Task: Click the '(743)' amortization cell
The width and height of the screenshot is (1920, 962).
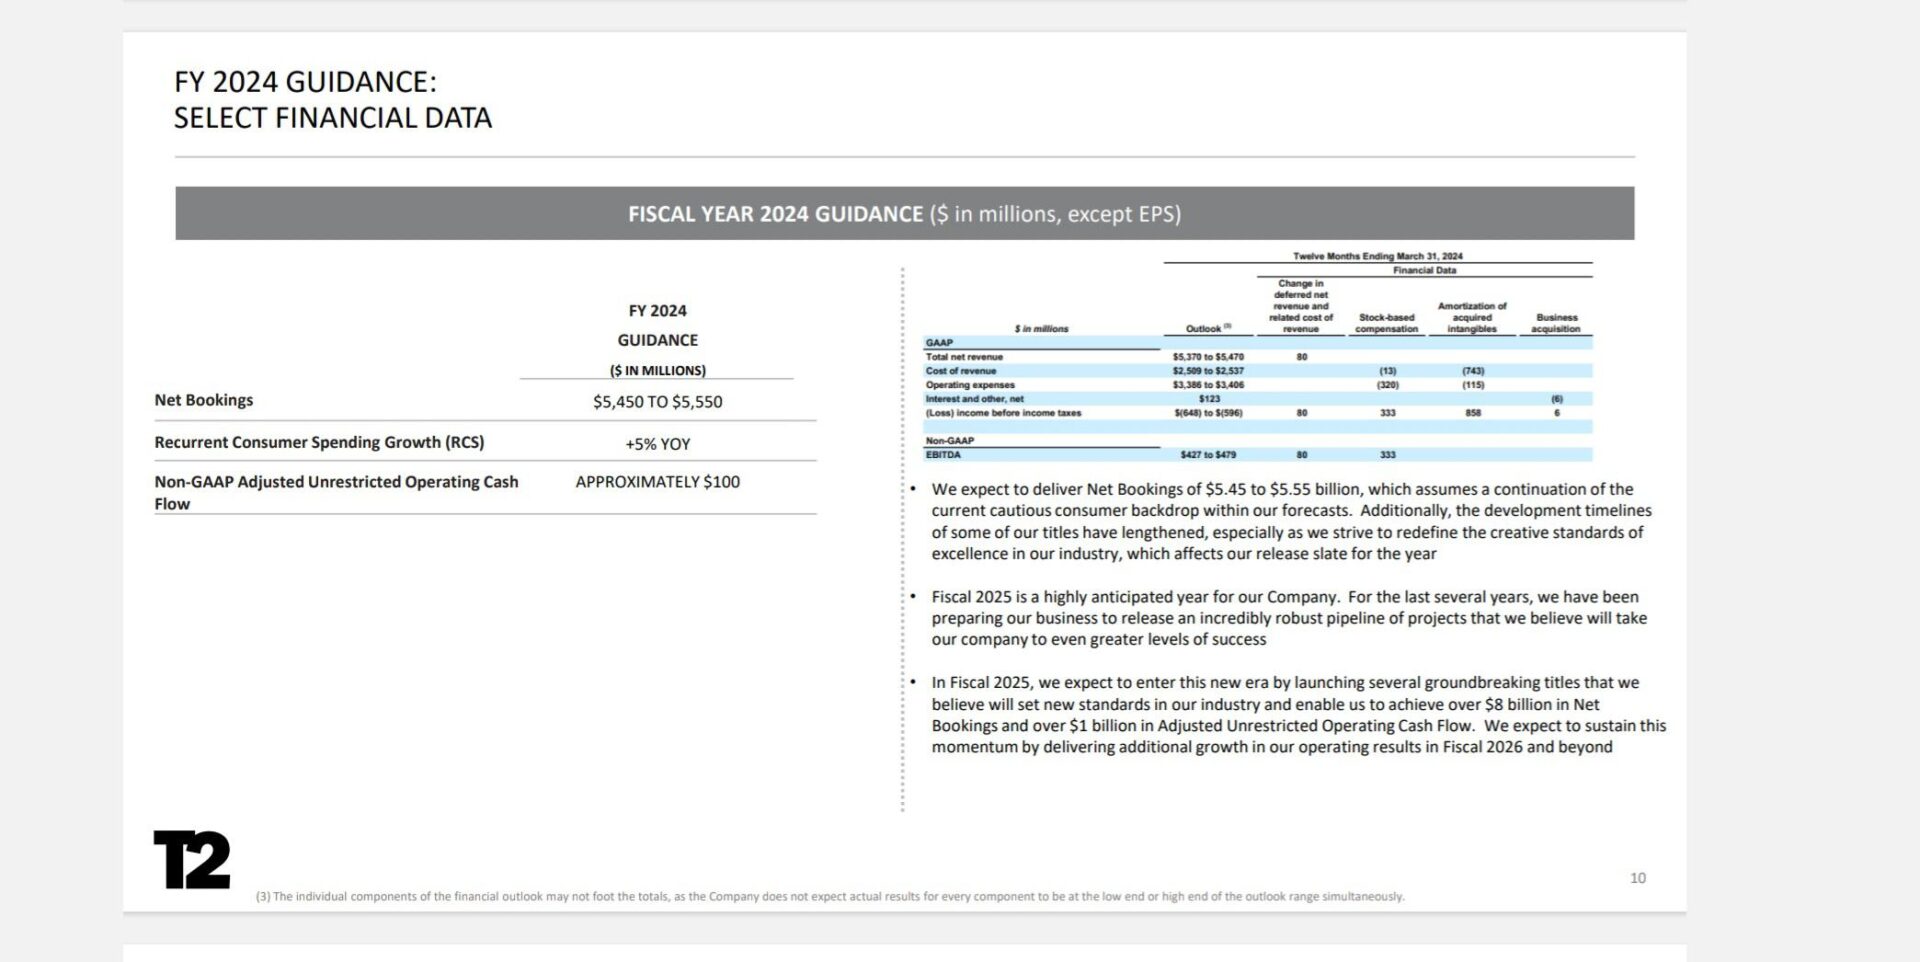Action: (1473, 371)
